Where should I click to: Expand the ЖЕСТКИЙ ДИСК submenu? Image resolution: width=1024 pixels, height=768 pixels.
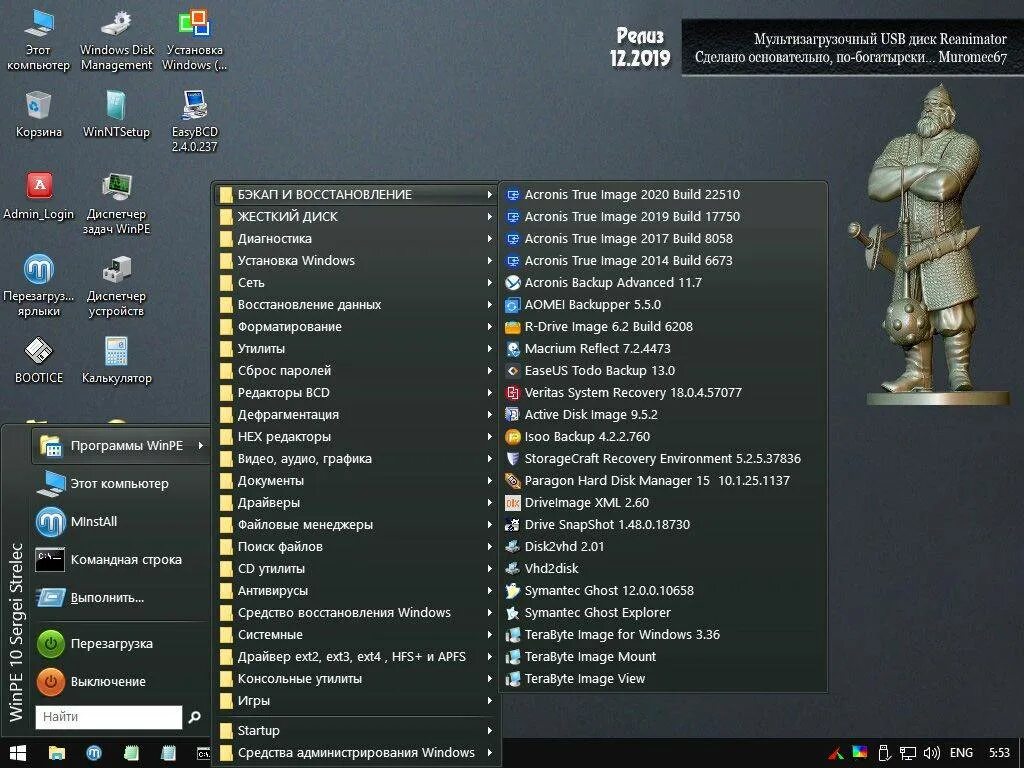click(356, 217)
